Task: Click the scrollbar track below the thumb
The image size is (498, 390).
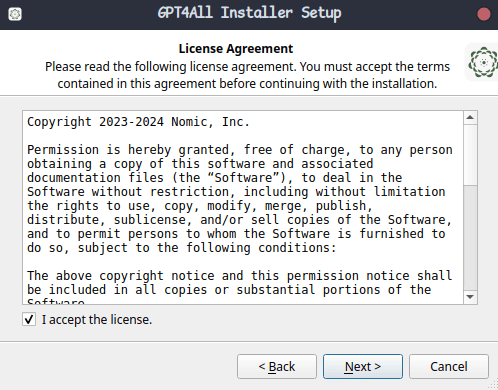Action: click(x=470, y=238)
